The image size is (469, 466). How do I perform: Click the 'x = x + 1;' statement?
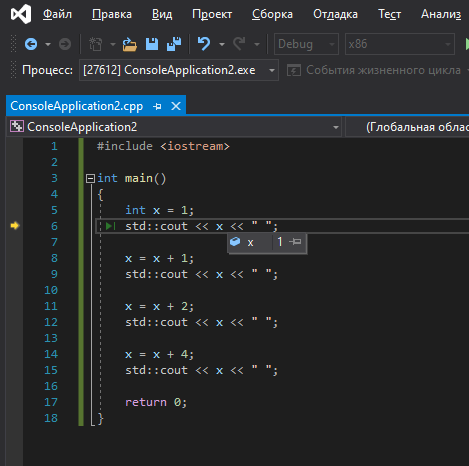tap(159, 258)
